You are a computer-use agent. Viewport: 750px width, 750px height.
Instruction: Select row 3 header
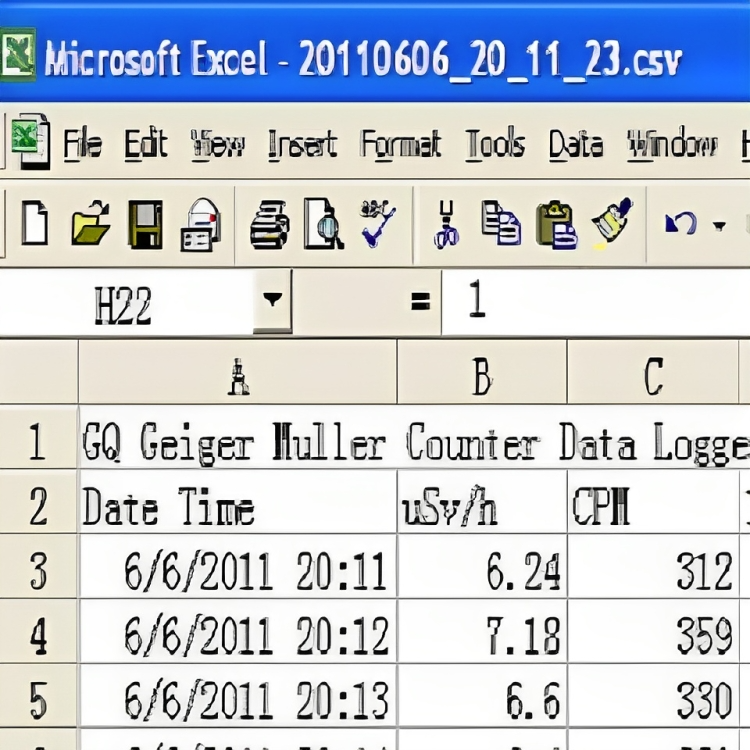38,567
